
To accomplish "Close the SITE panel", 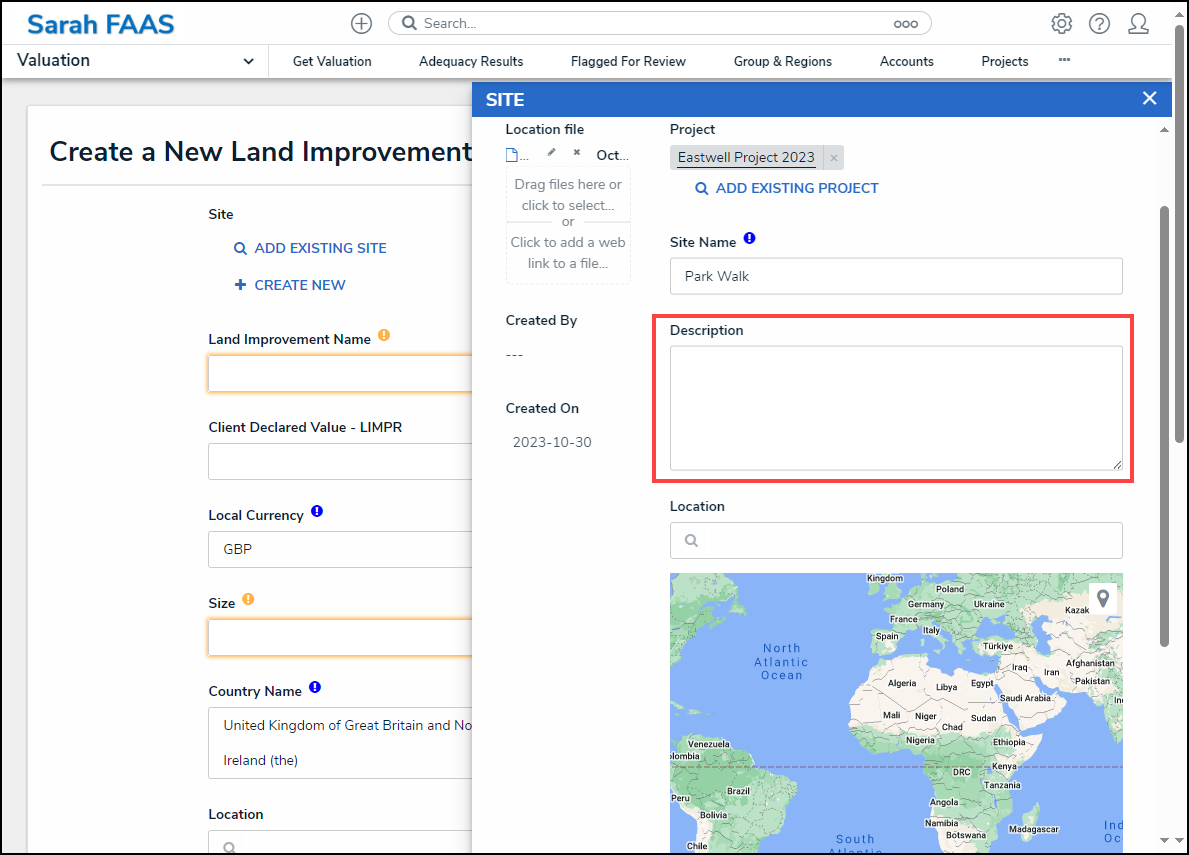I will [x=1150, y=99].
